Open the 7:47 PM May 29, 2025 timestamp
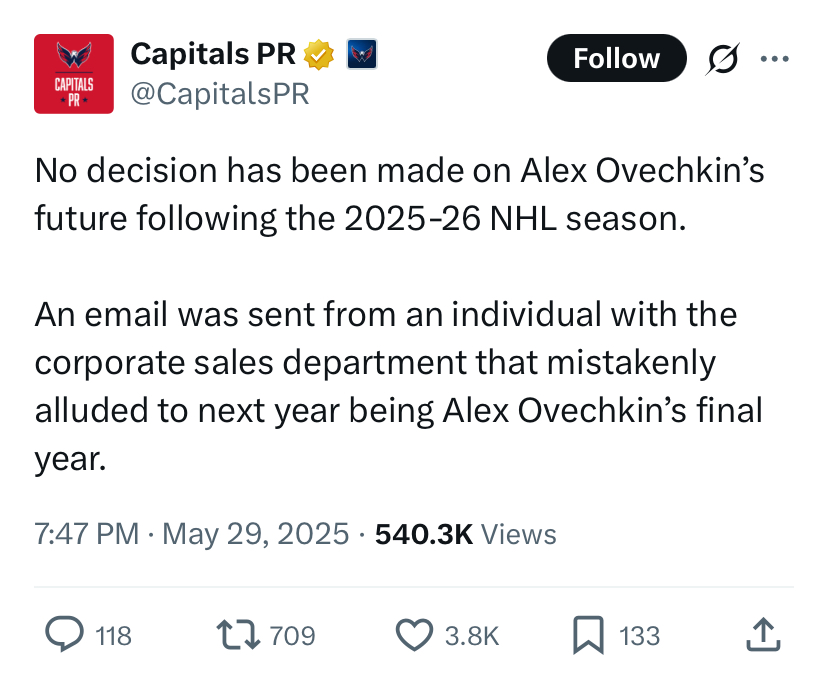This screenshot has height=677, width=828. [x=192, y=534]
